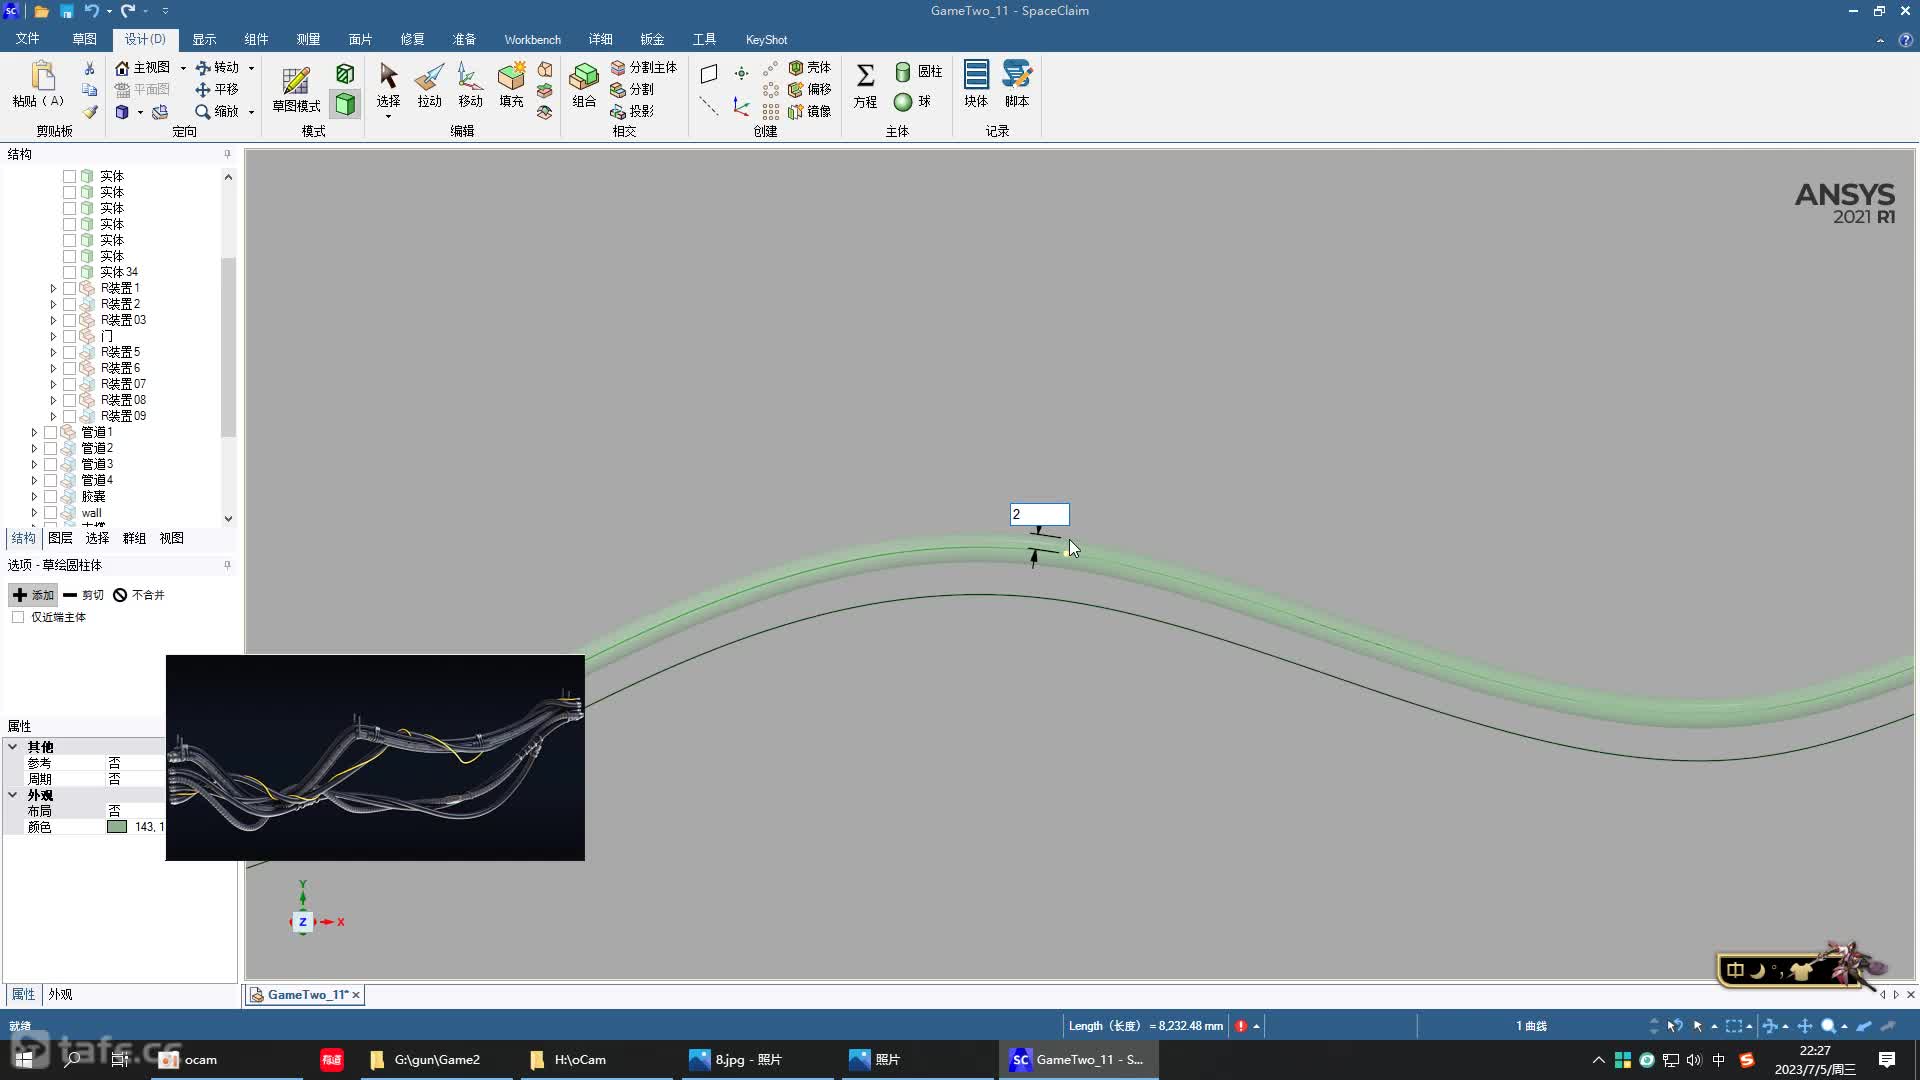Click the Paste (粘贴) clipboard icon
This screenshot has width=1920, height=1080.
pyautogui.click(x=42, y=78)
